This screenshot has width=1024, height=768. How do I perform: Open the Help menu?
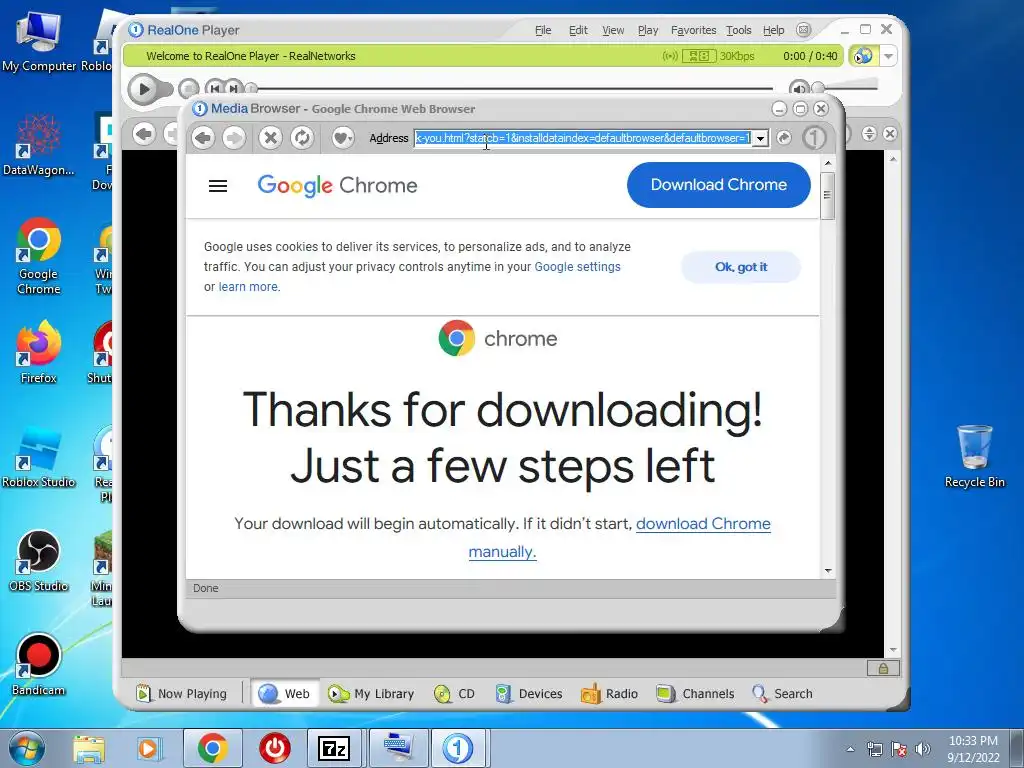point(773,30)
